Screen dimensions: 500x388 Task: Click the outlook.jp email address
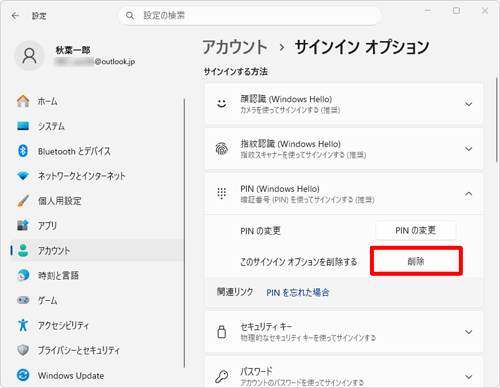pos(95,61)
